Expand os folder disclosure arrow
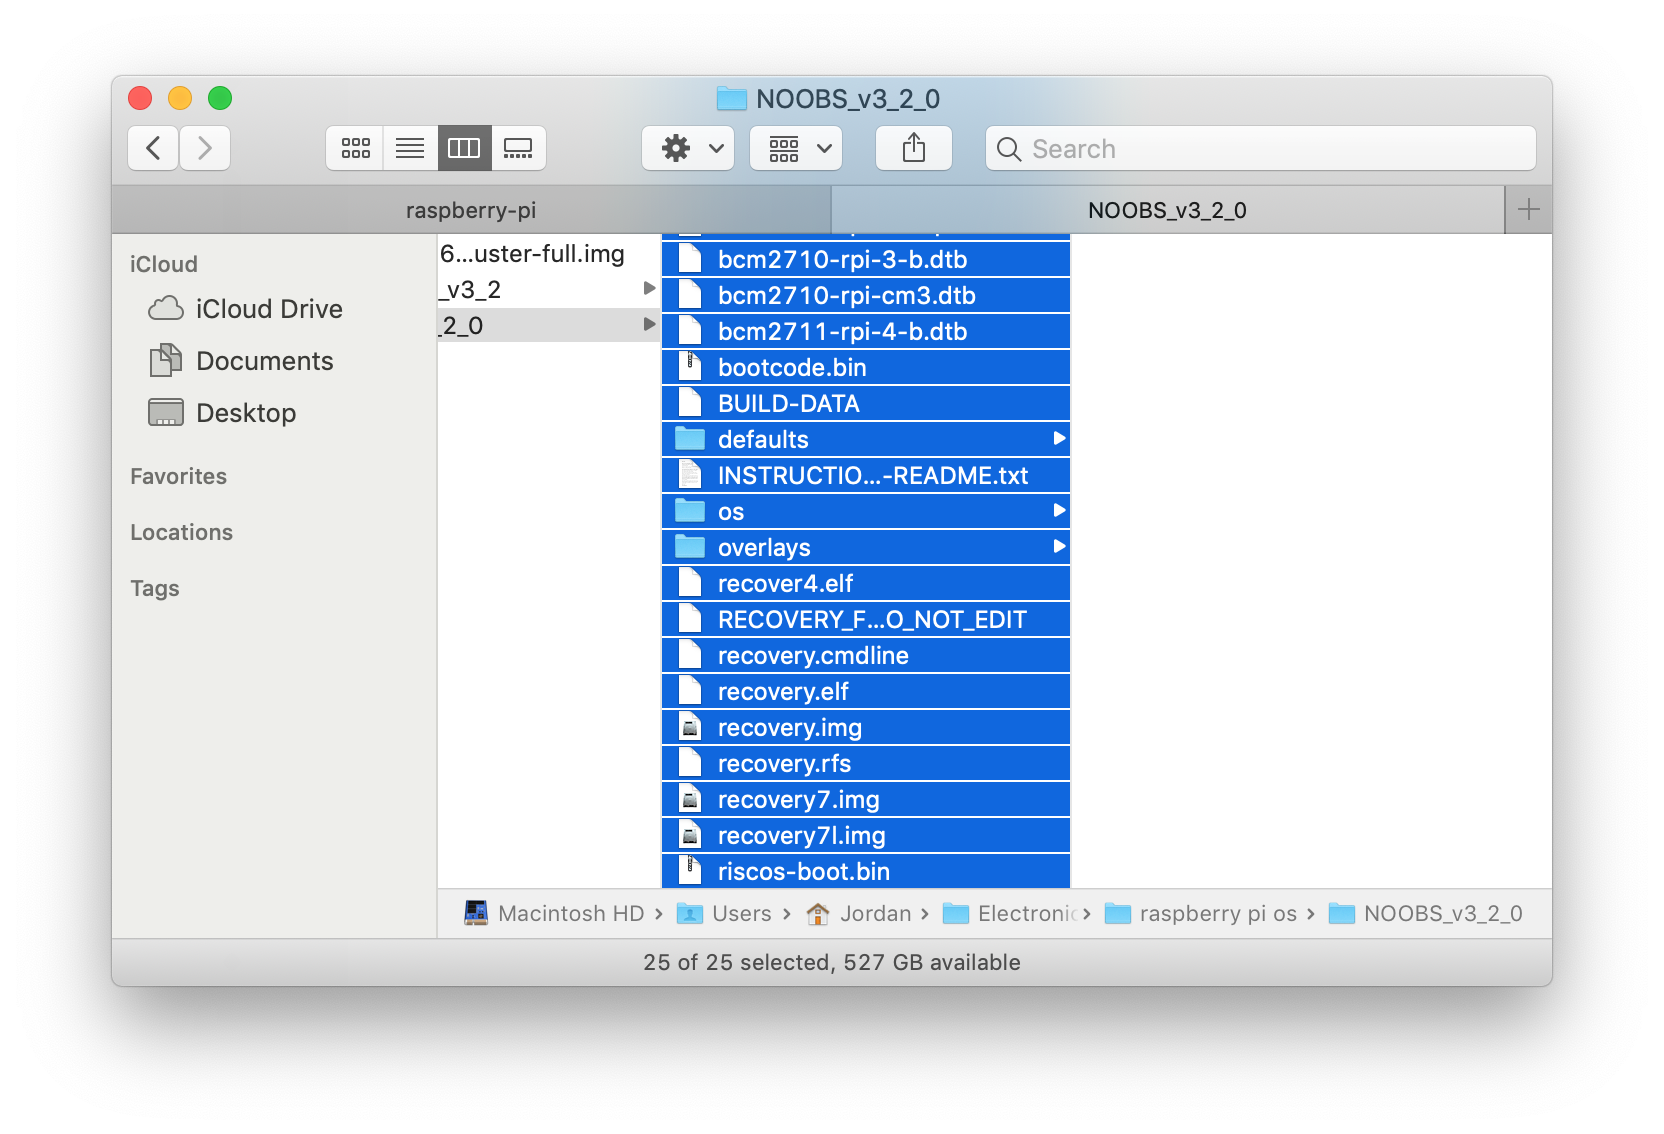Image resolution: width=1664 pixels, height=1134 pixels. 1058,510
